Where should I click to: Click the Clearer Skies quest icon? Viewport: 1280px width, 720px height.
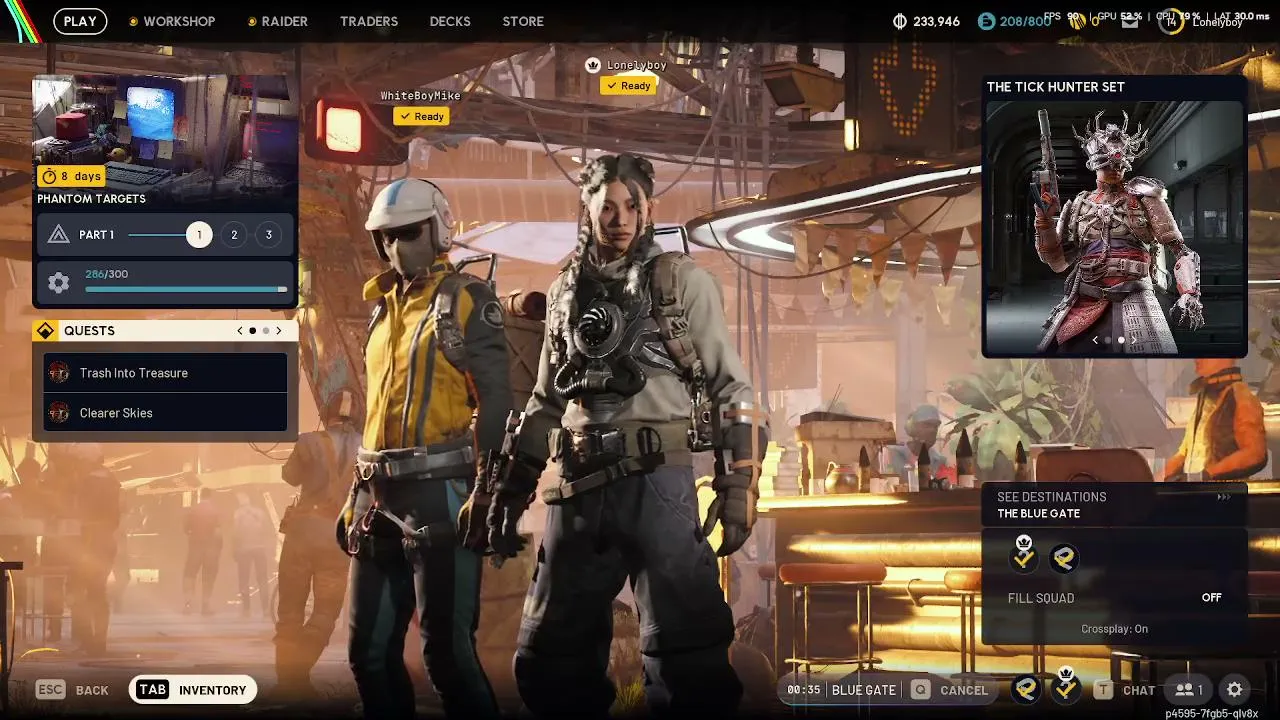coord(59,413)
